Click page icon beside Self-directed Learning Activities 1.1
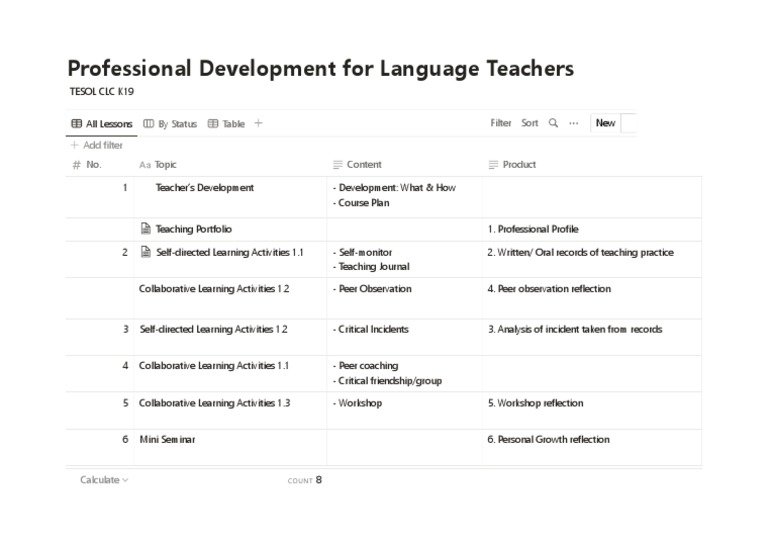This screenshot has height=544, width=768. pos(145,252)
